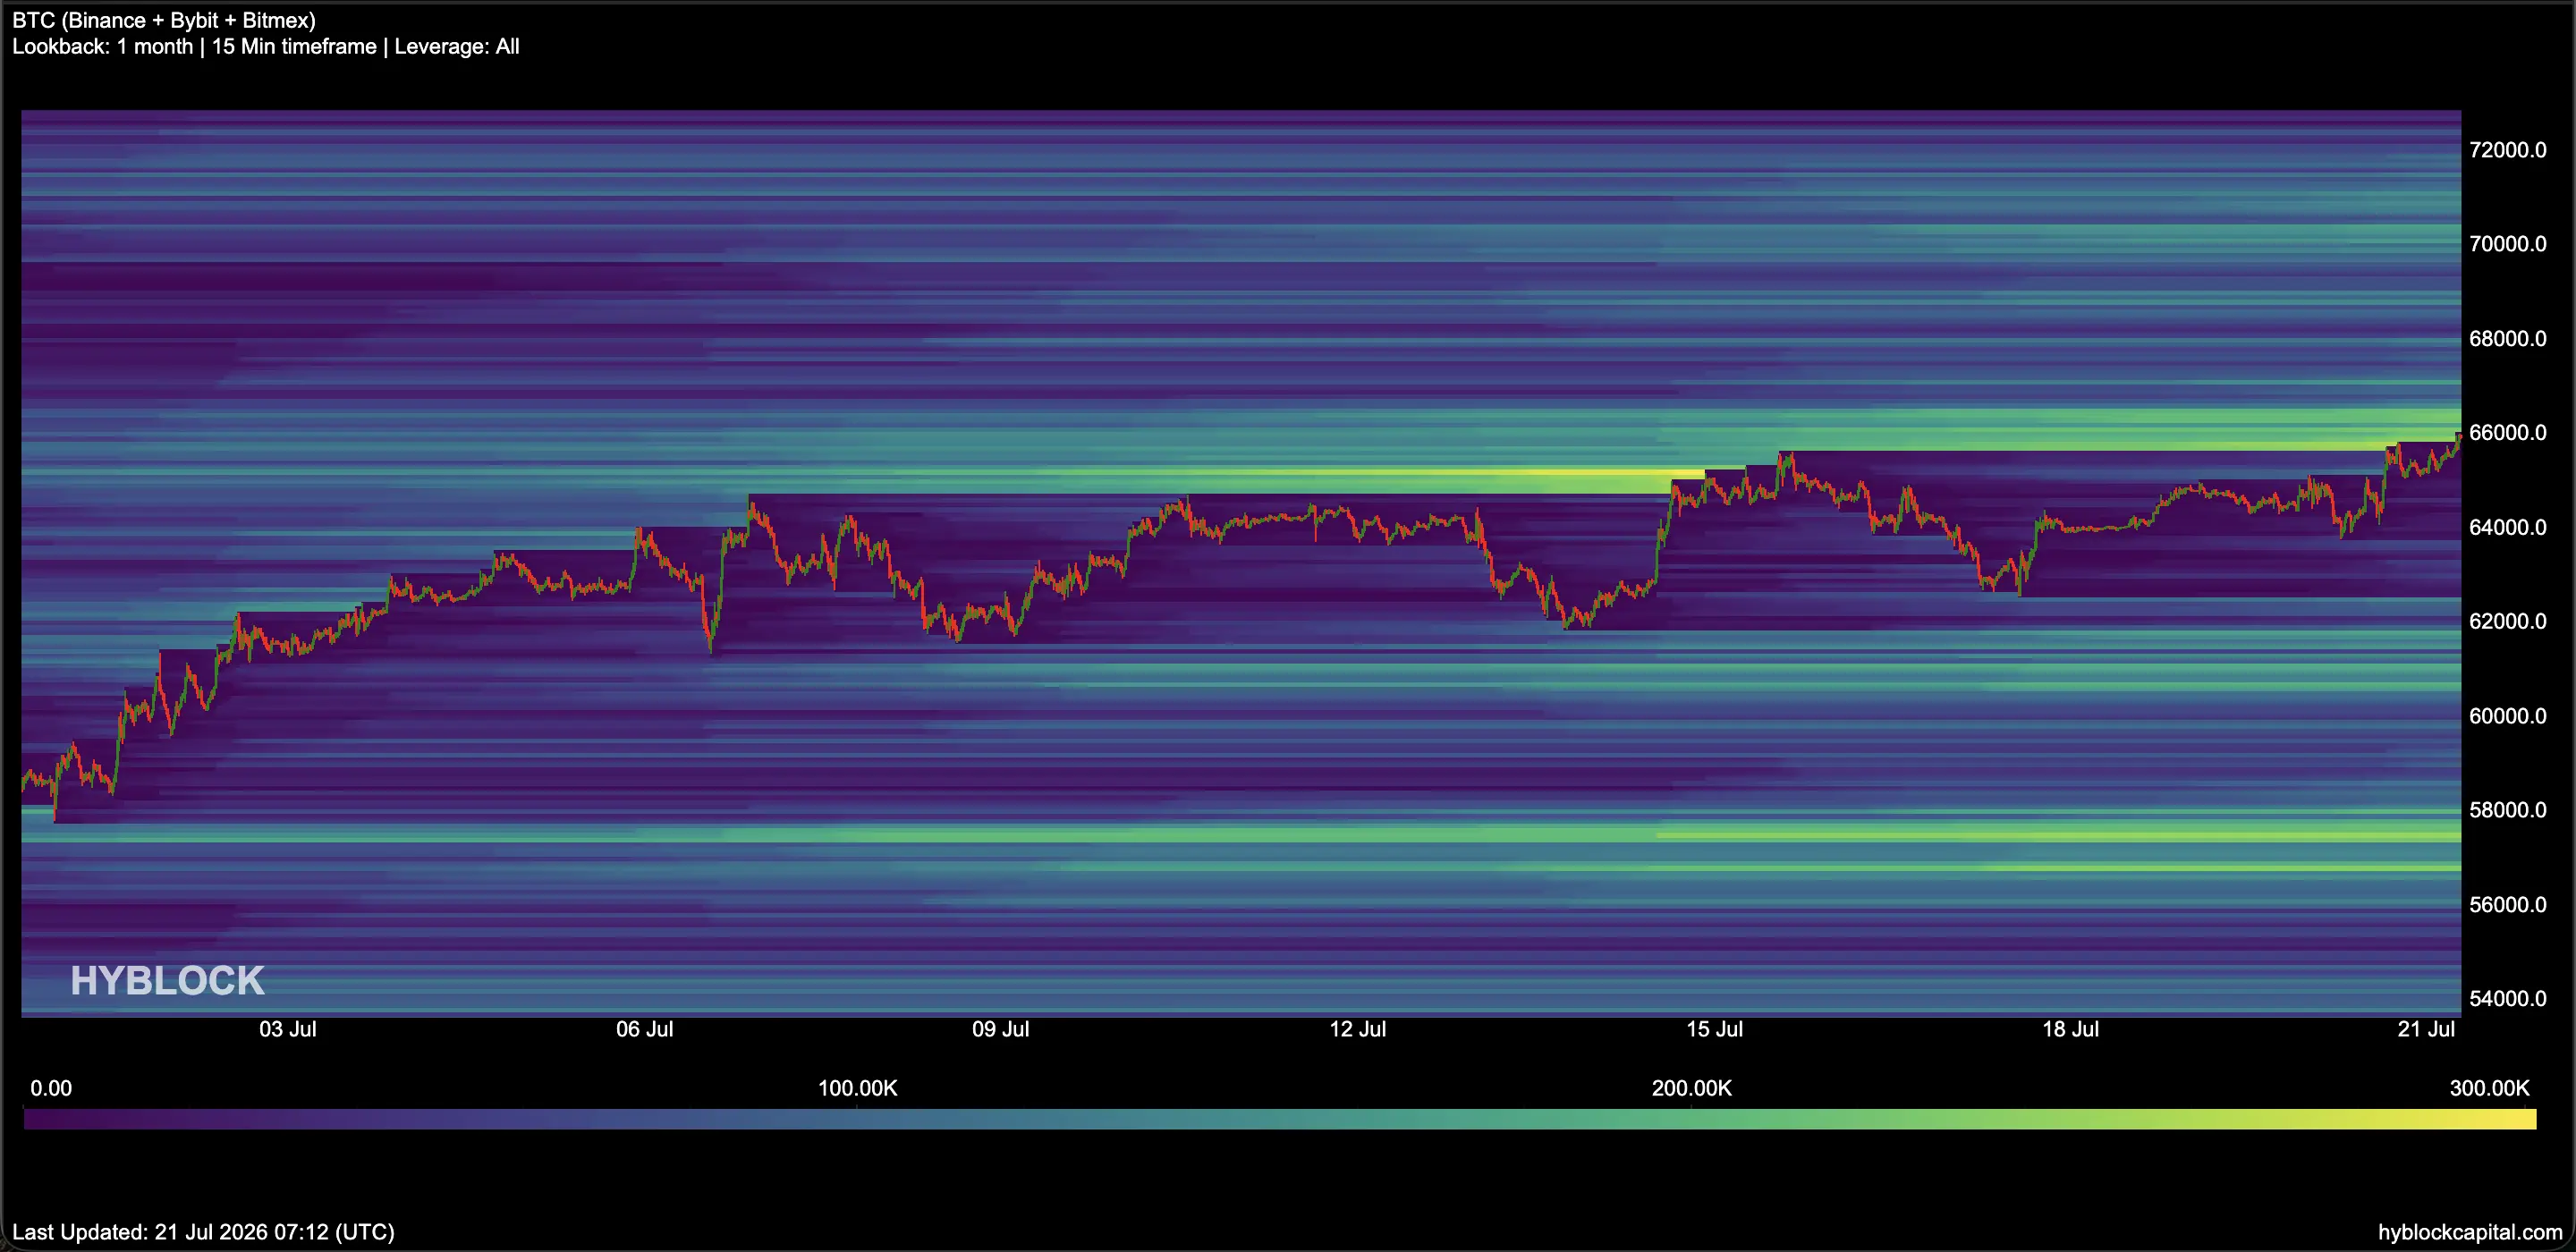Click the 66000.0 price axis label
2576x1252 pixels.
click(2508, 433)
